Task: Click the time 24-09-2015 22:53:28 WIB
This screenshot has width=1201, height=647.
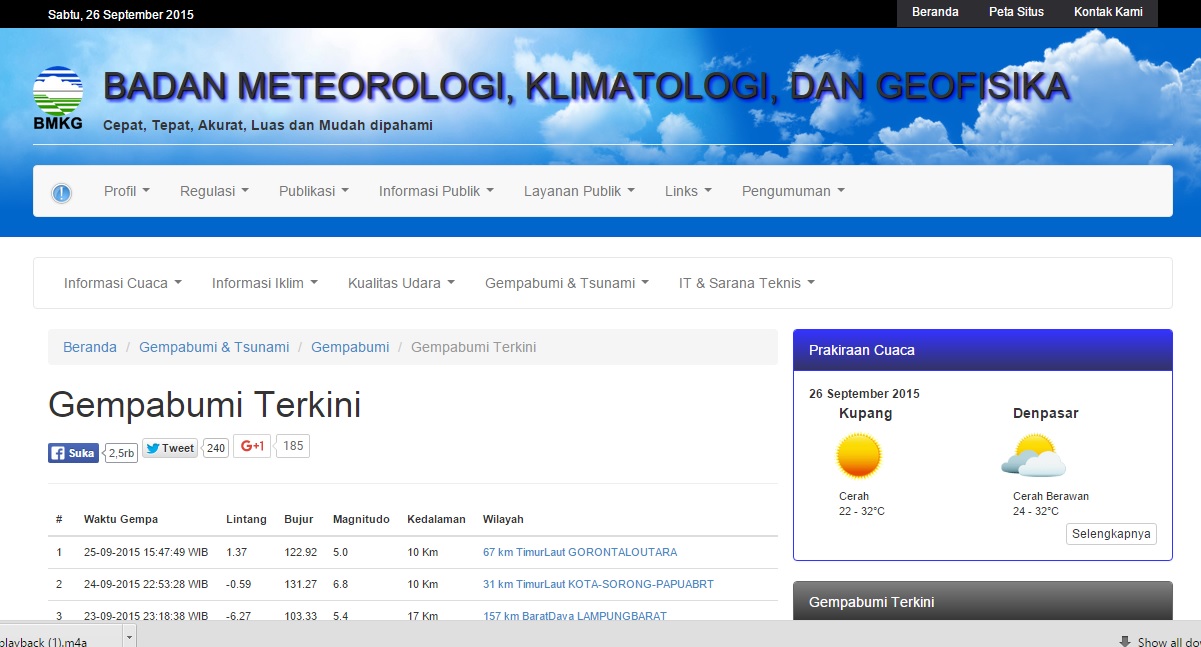Action: pos(146,584)
